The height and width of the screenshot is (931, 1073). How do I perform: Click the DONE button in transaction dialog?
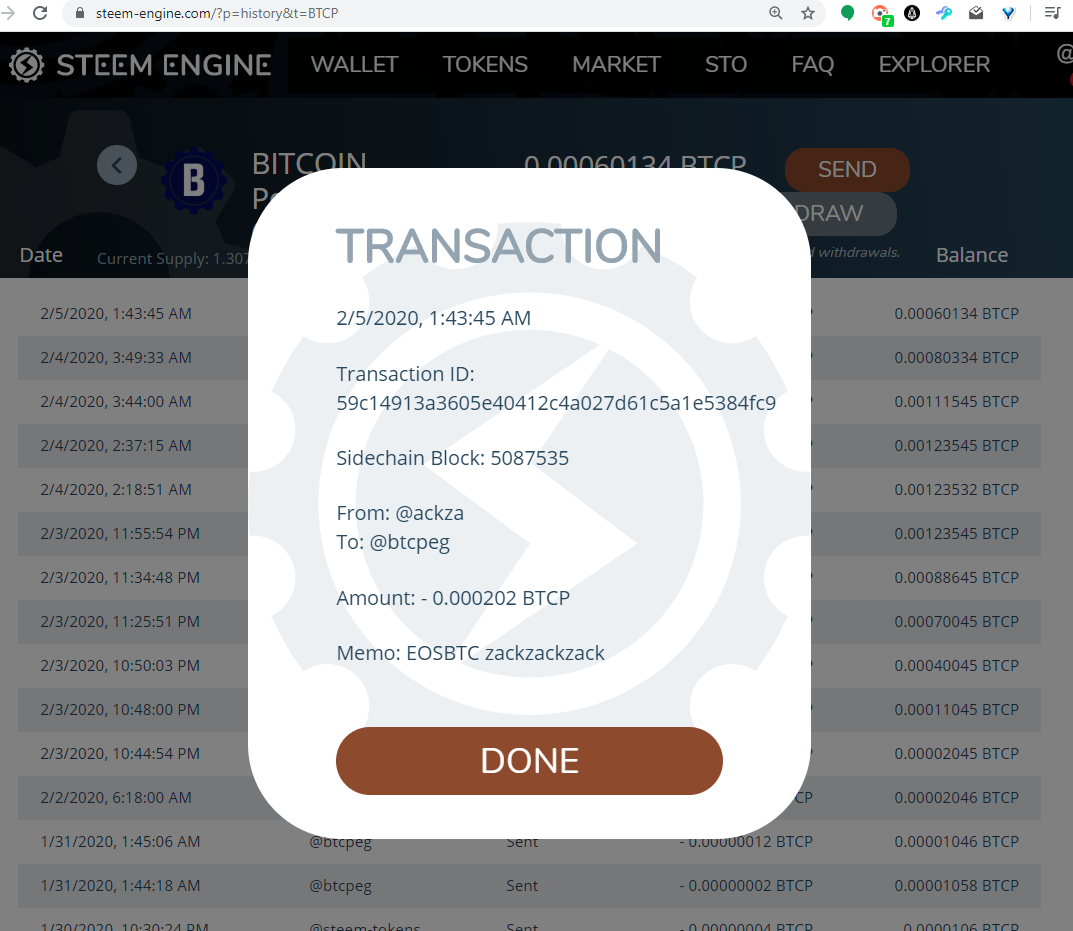pyautogui.click(x=529, y=761)
